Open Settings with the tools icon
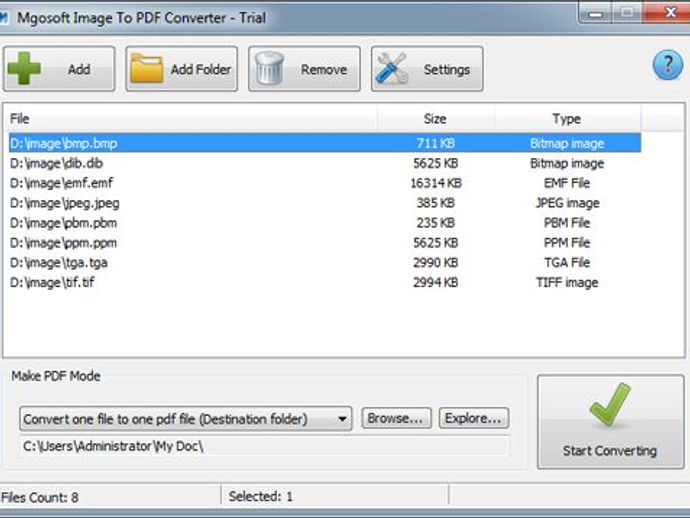 pos(391,69)
